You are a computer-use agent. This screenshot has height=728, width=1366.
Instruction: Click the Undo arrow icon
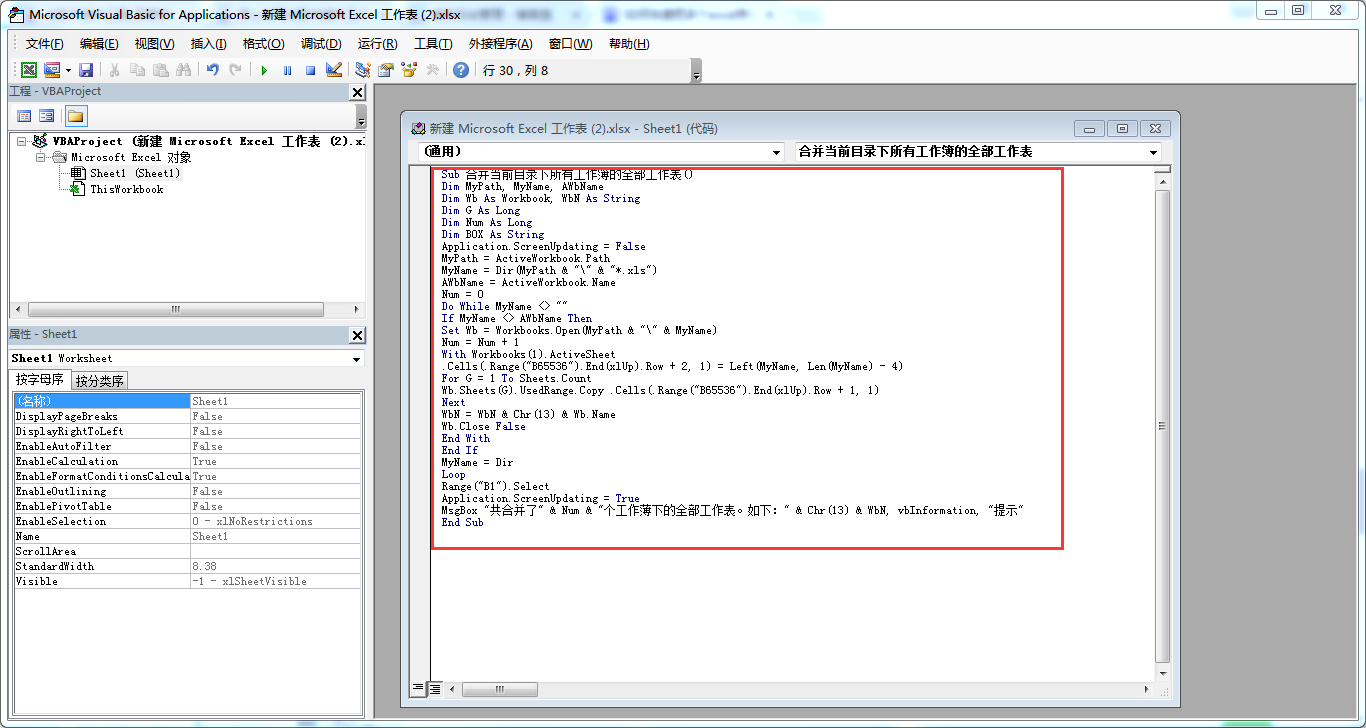click(x=212, y=70)
